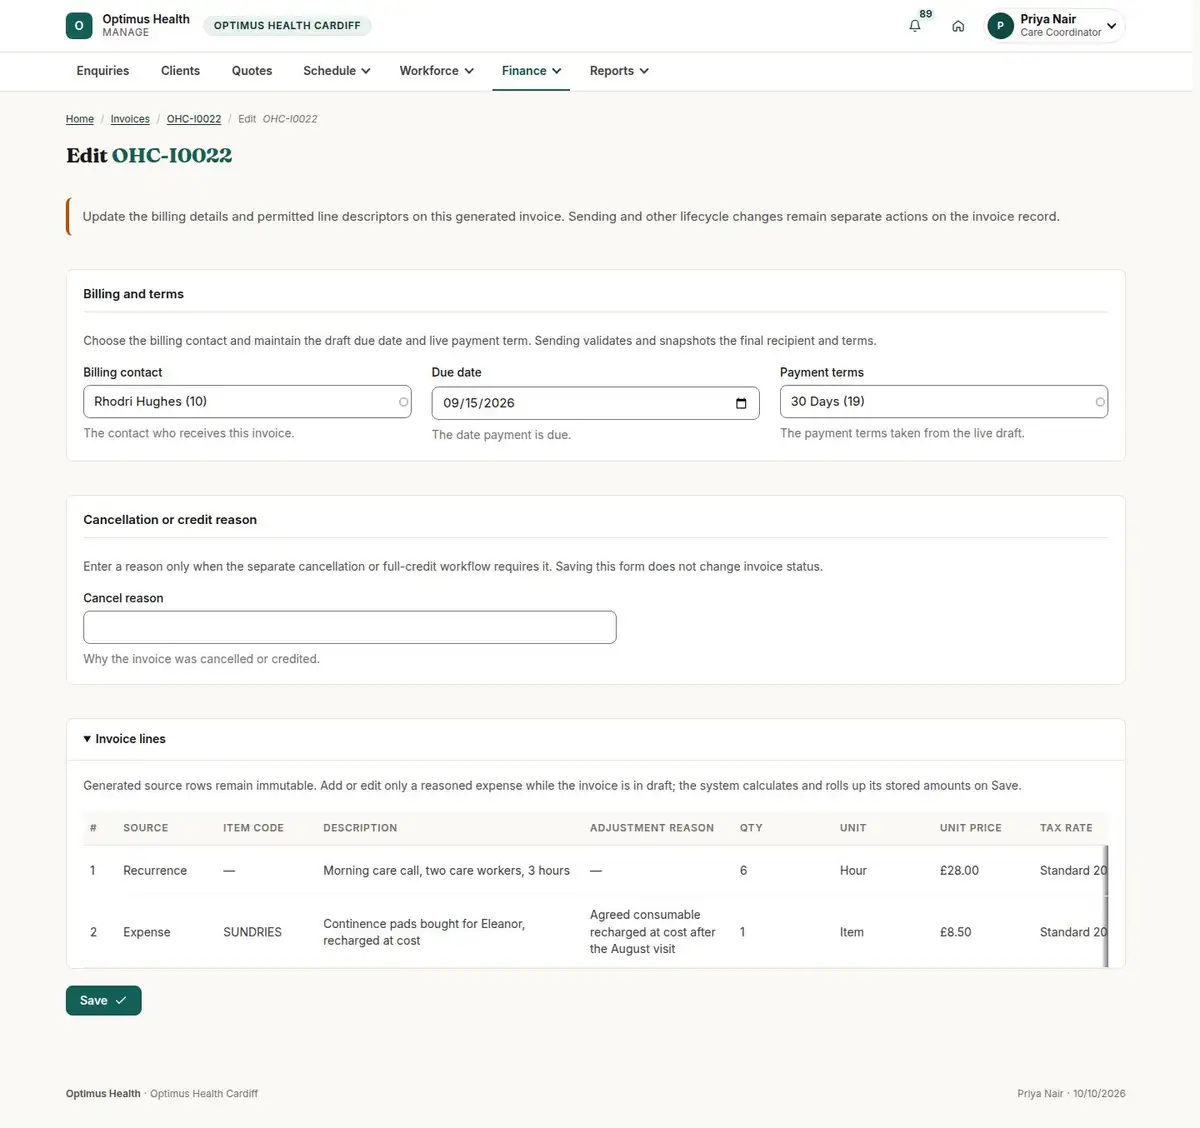Clear the Billing contact selection icon

click(x=403, y=402)
